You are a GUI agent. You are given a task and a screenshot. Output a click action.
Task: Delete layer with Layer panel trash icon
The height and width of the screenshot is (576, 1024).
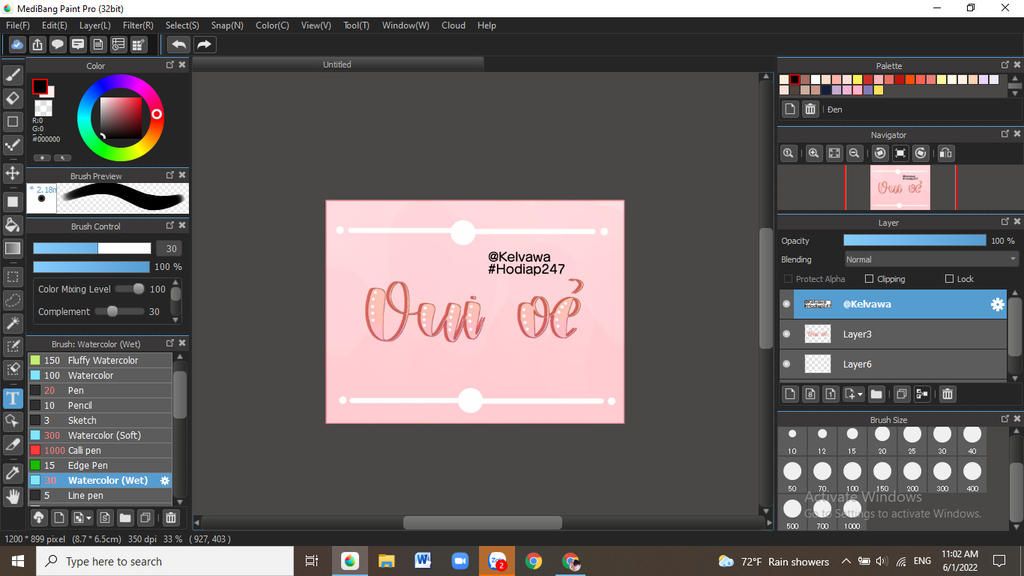pos(948,394)
